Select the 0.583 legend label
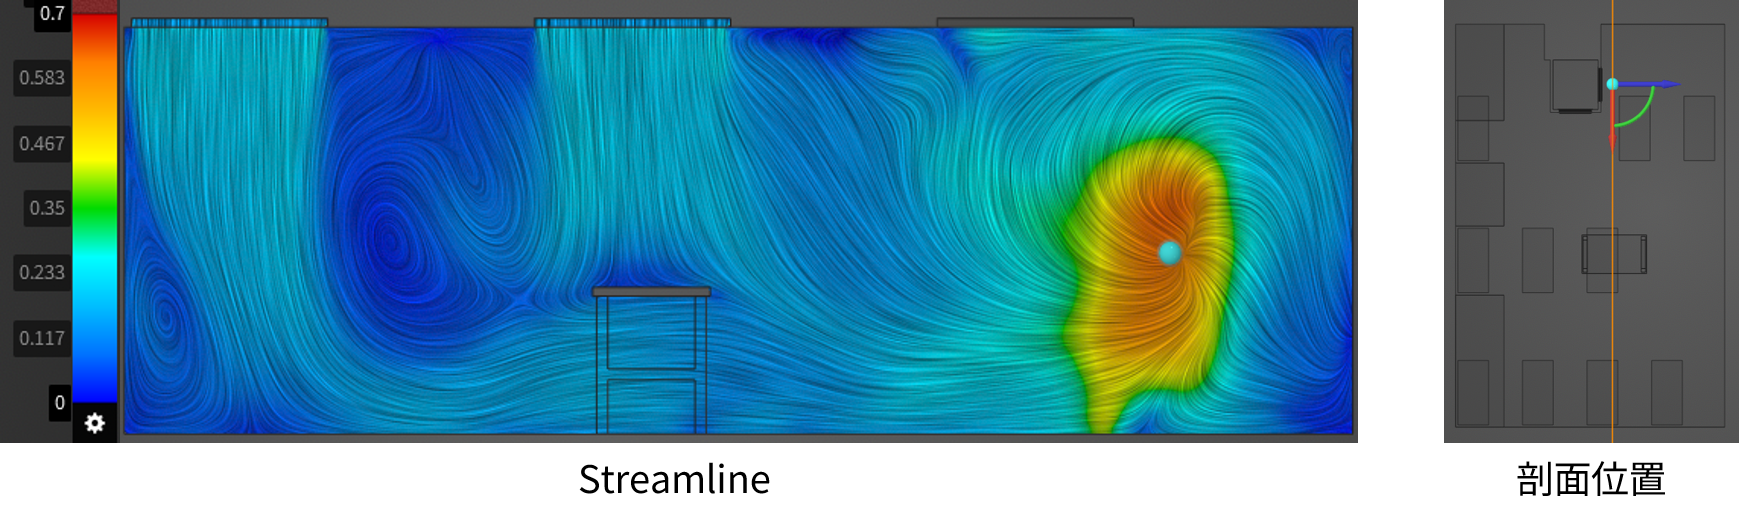 (x=42, y=78)
